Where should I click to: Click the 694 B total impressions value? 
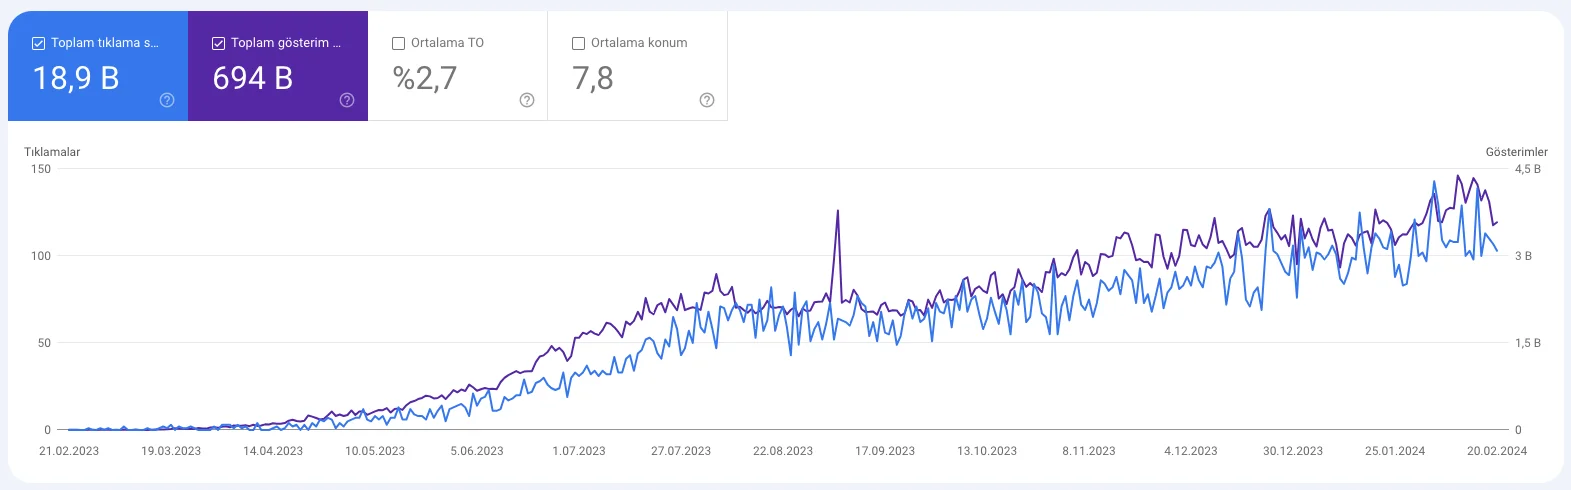[253, 78]
